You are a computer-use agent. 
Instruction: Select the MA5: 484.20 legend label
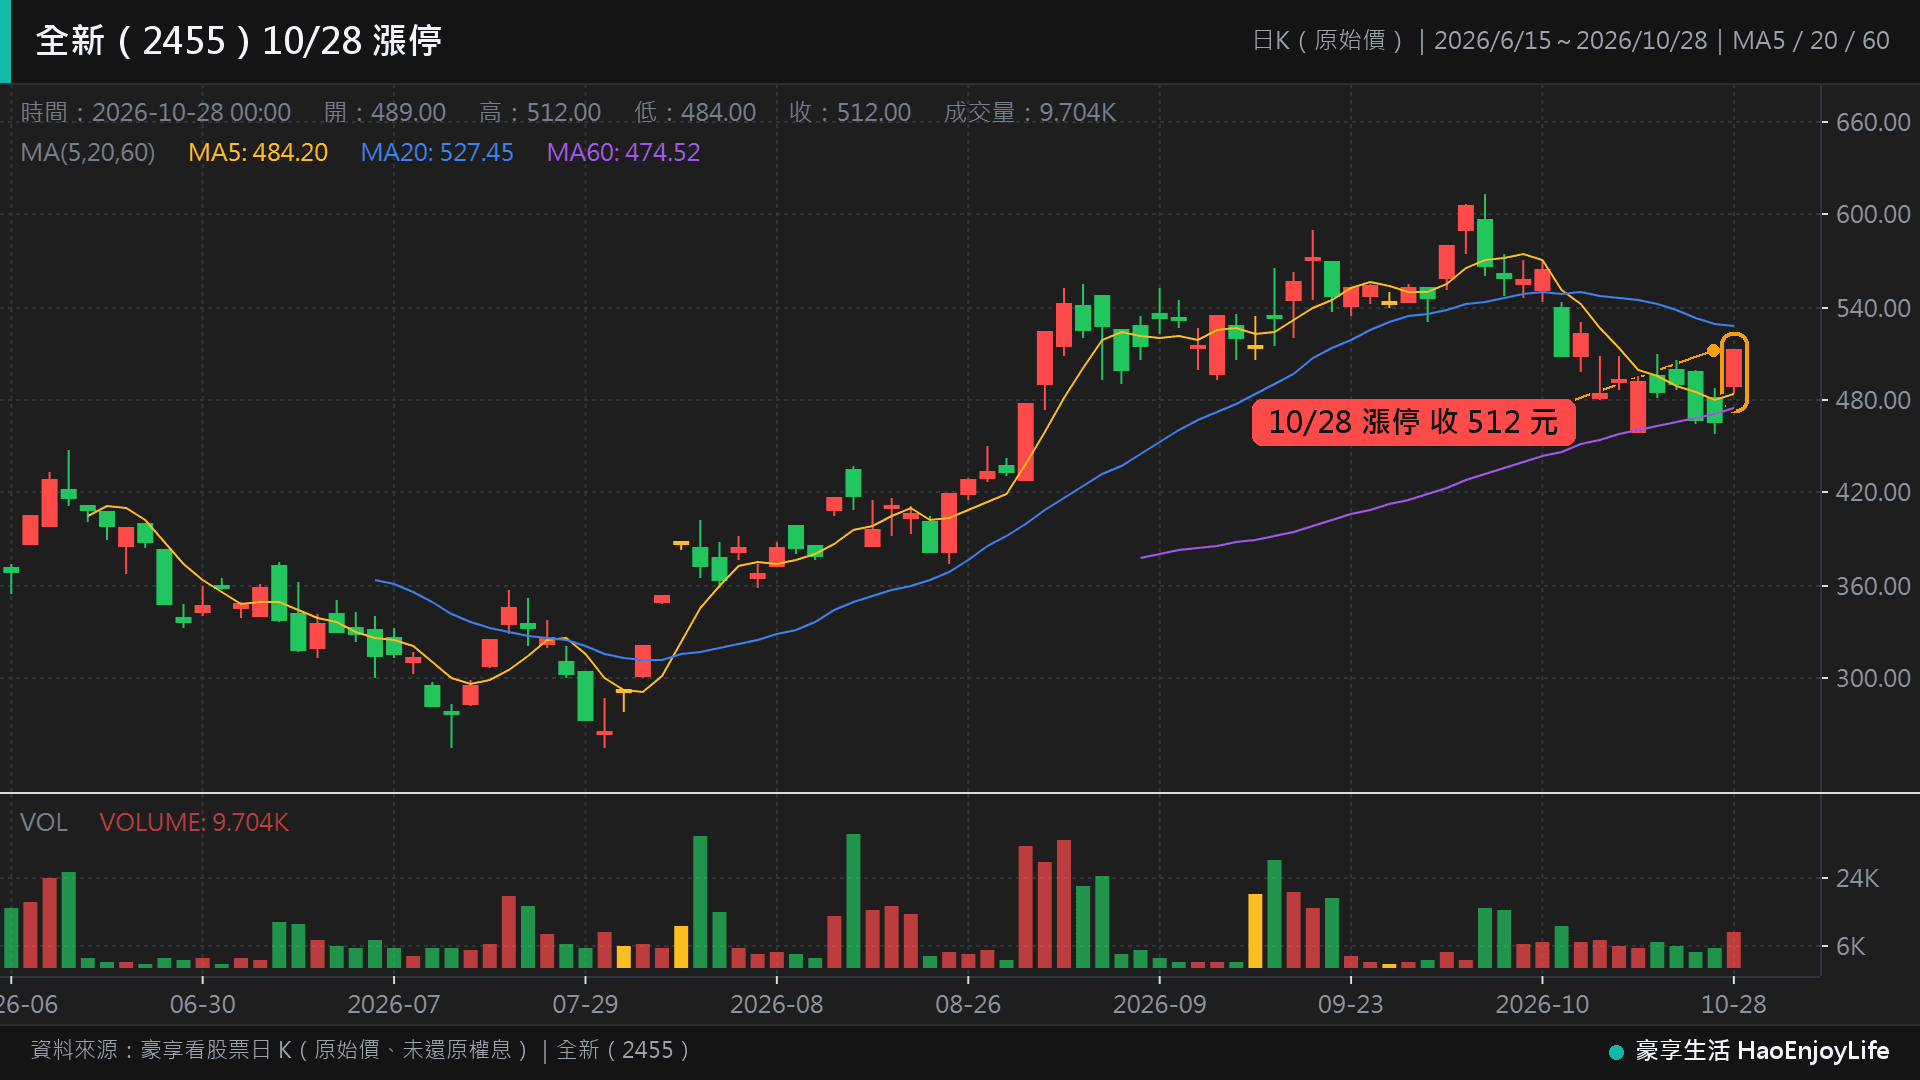258,152
